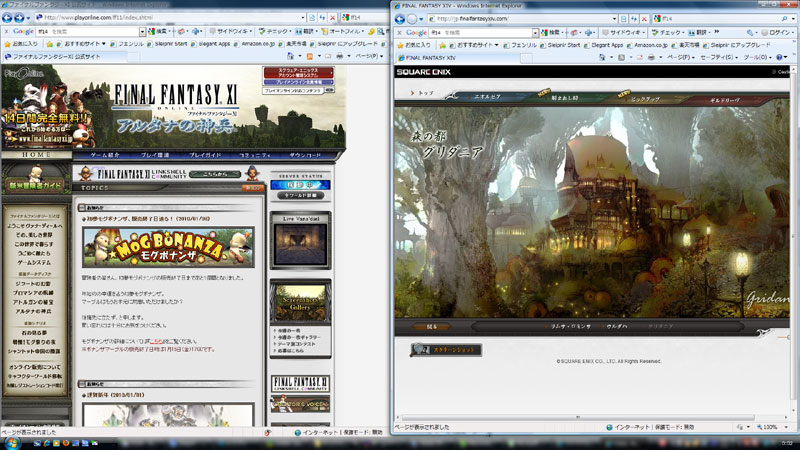The width and height of the screenshot is (800, 450).
Task: Click the Windows Start orb
Action: pos(11,443)
